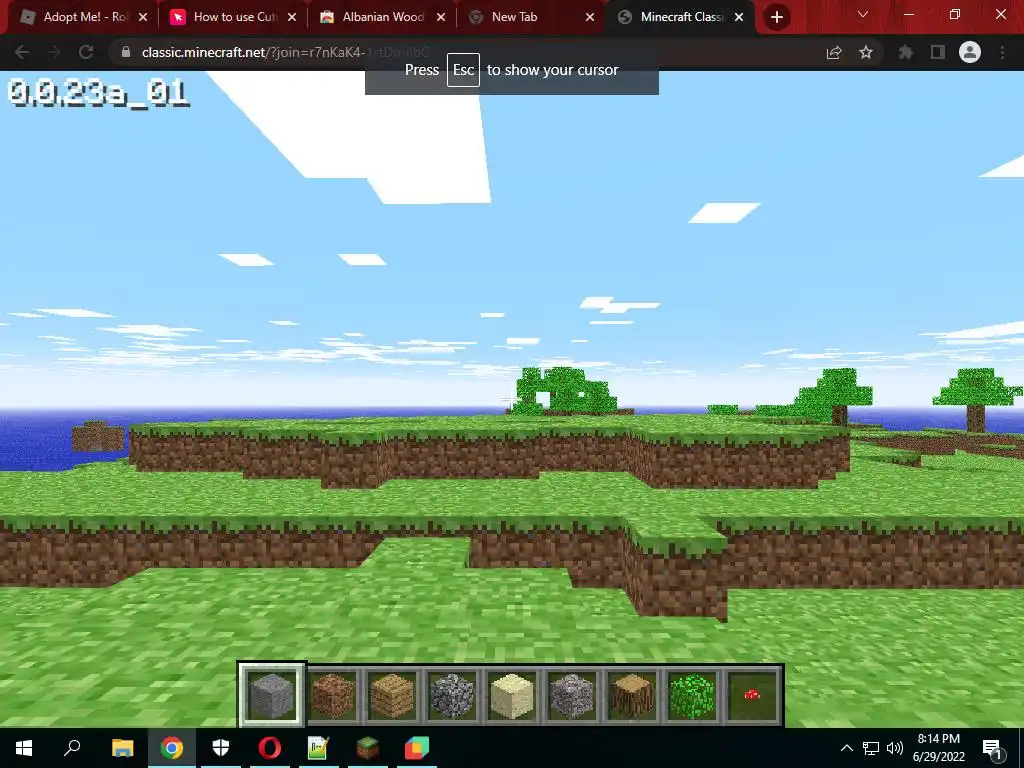This screenshot has width=1024, height=768.
Task: Go back to previous page
Action: click(x=22, y=52)
